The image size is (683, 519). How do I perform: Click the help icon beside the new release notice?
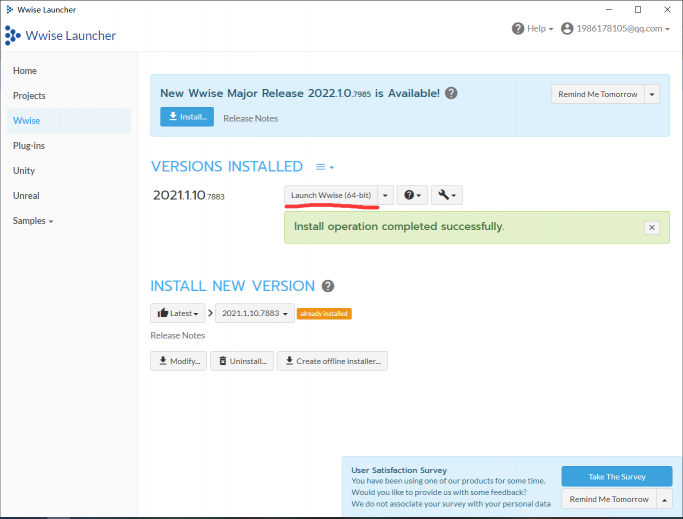[x=451, y=93]
